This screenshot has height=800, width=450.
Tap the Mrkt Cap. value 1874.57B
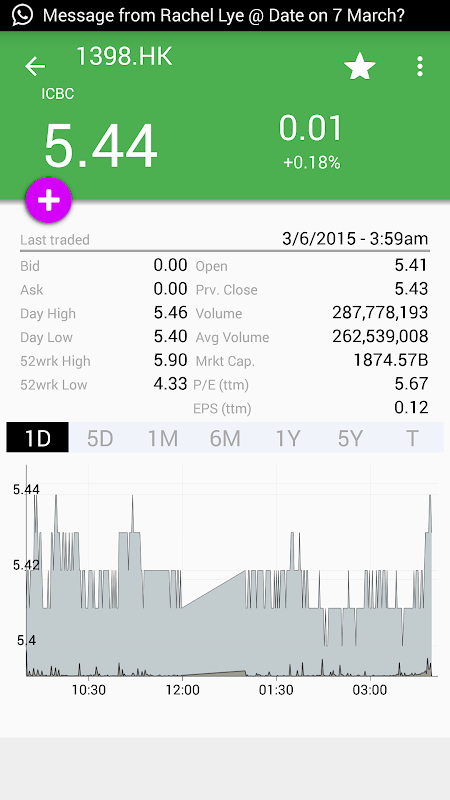[391, 360]
